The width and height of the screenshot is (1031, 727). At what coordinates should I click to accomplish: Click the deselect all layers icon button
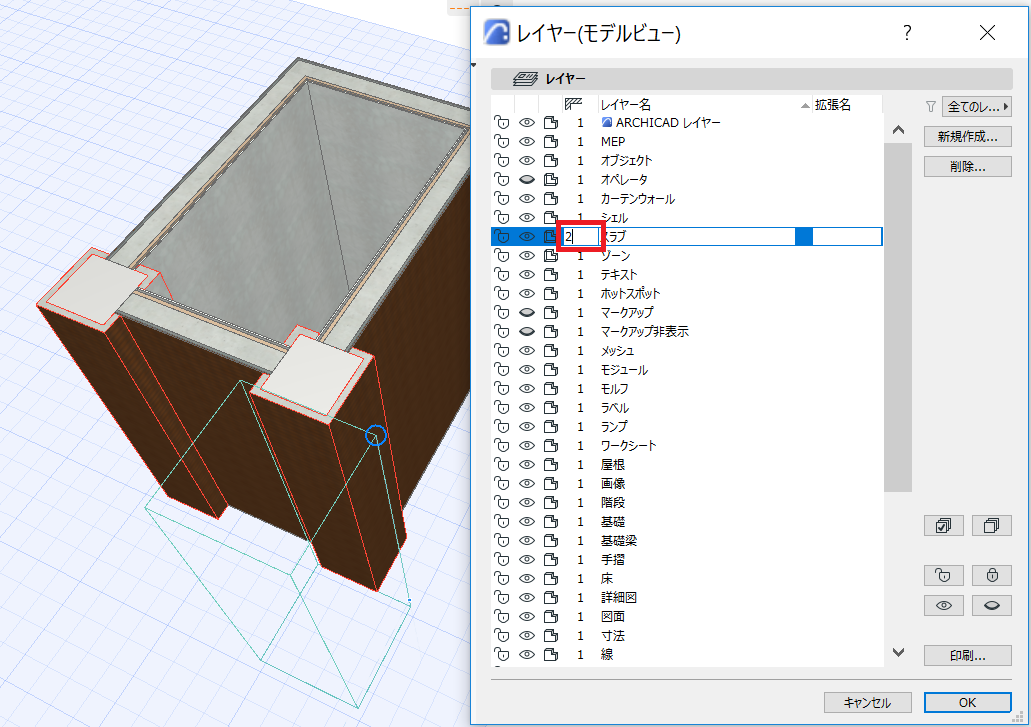click(x=992, y=526)
